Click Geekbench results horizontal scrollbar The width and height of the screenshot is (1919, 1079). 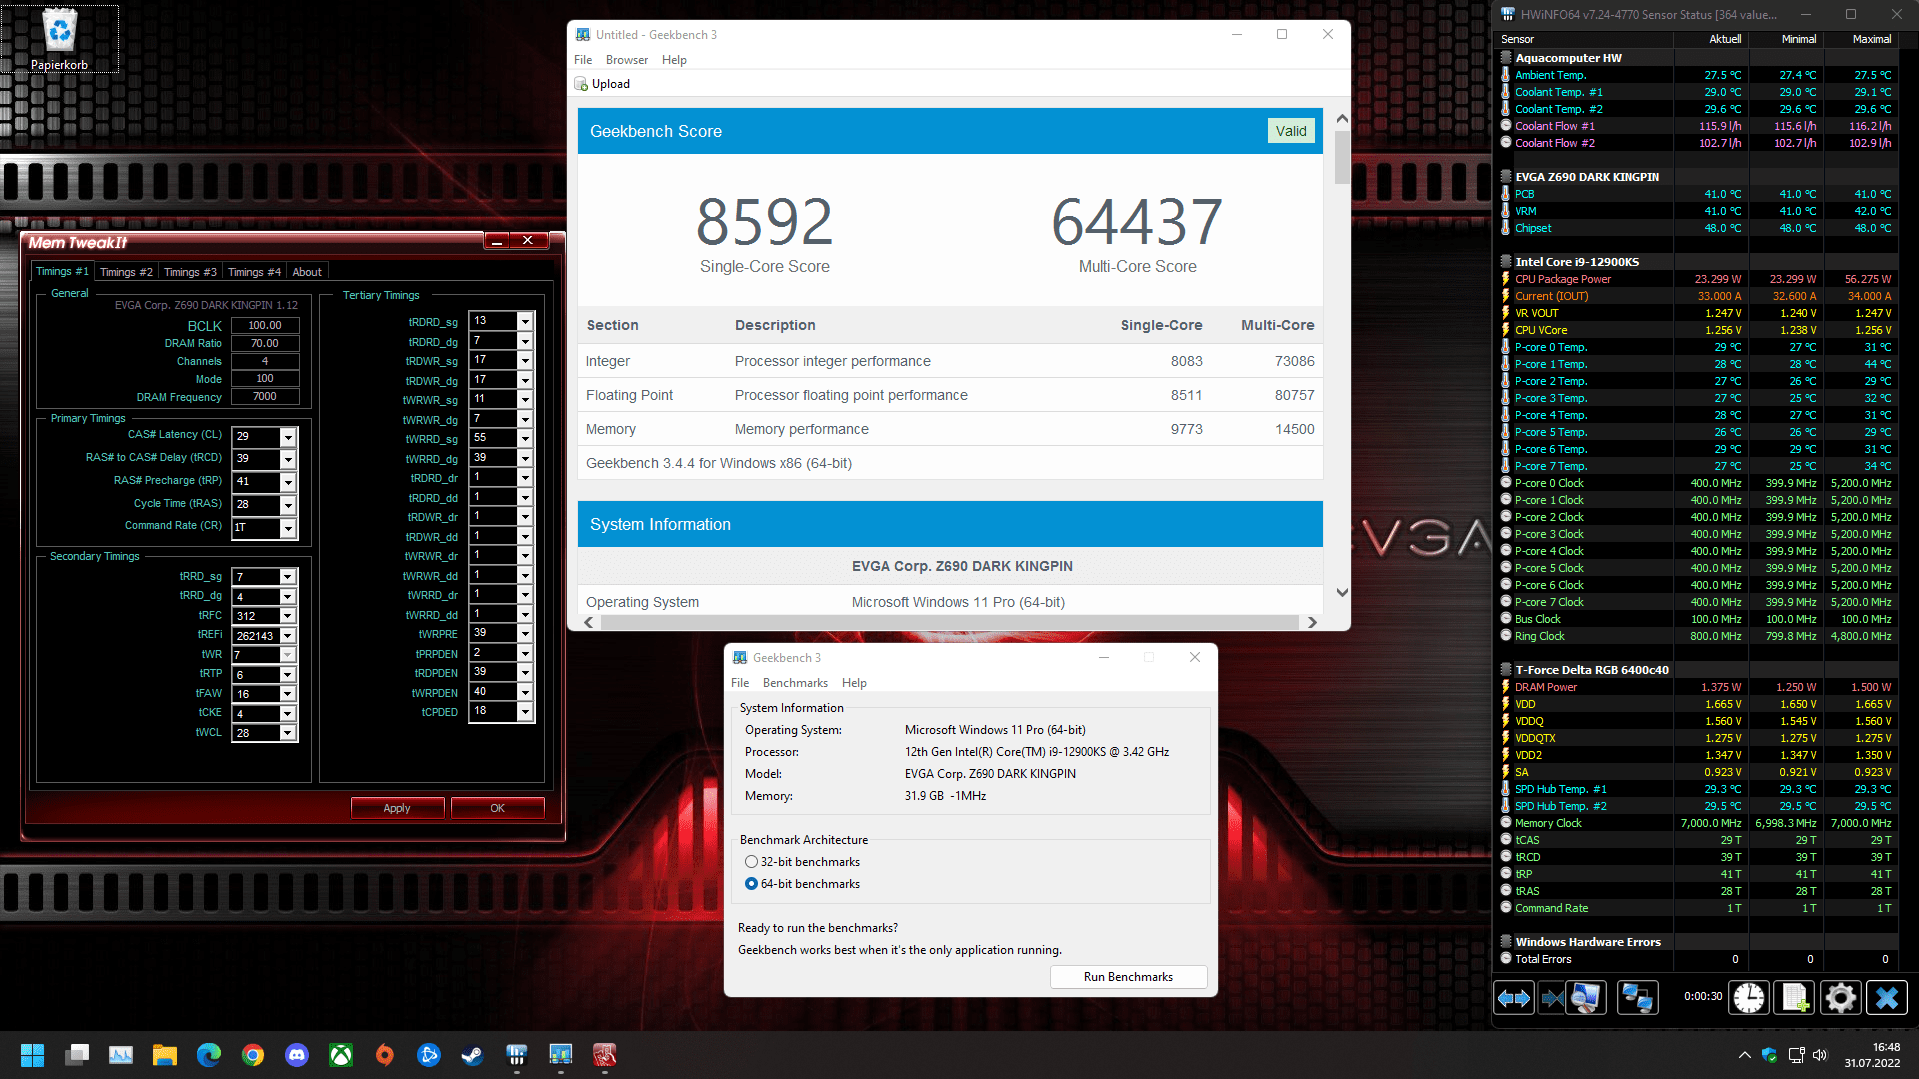click(950, 622)
